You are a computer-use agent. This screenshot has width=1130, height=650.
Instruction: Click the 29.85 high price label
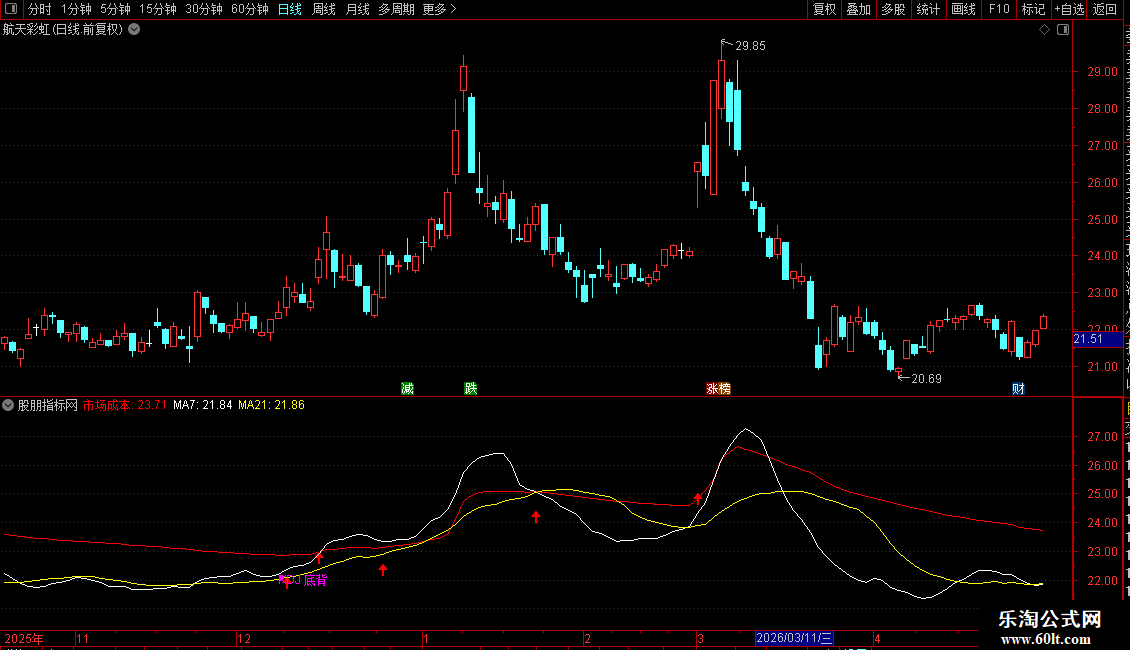coord(750,45)
